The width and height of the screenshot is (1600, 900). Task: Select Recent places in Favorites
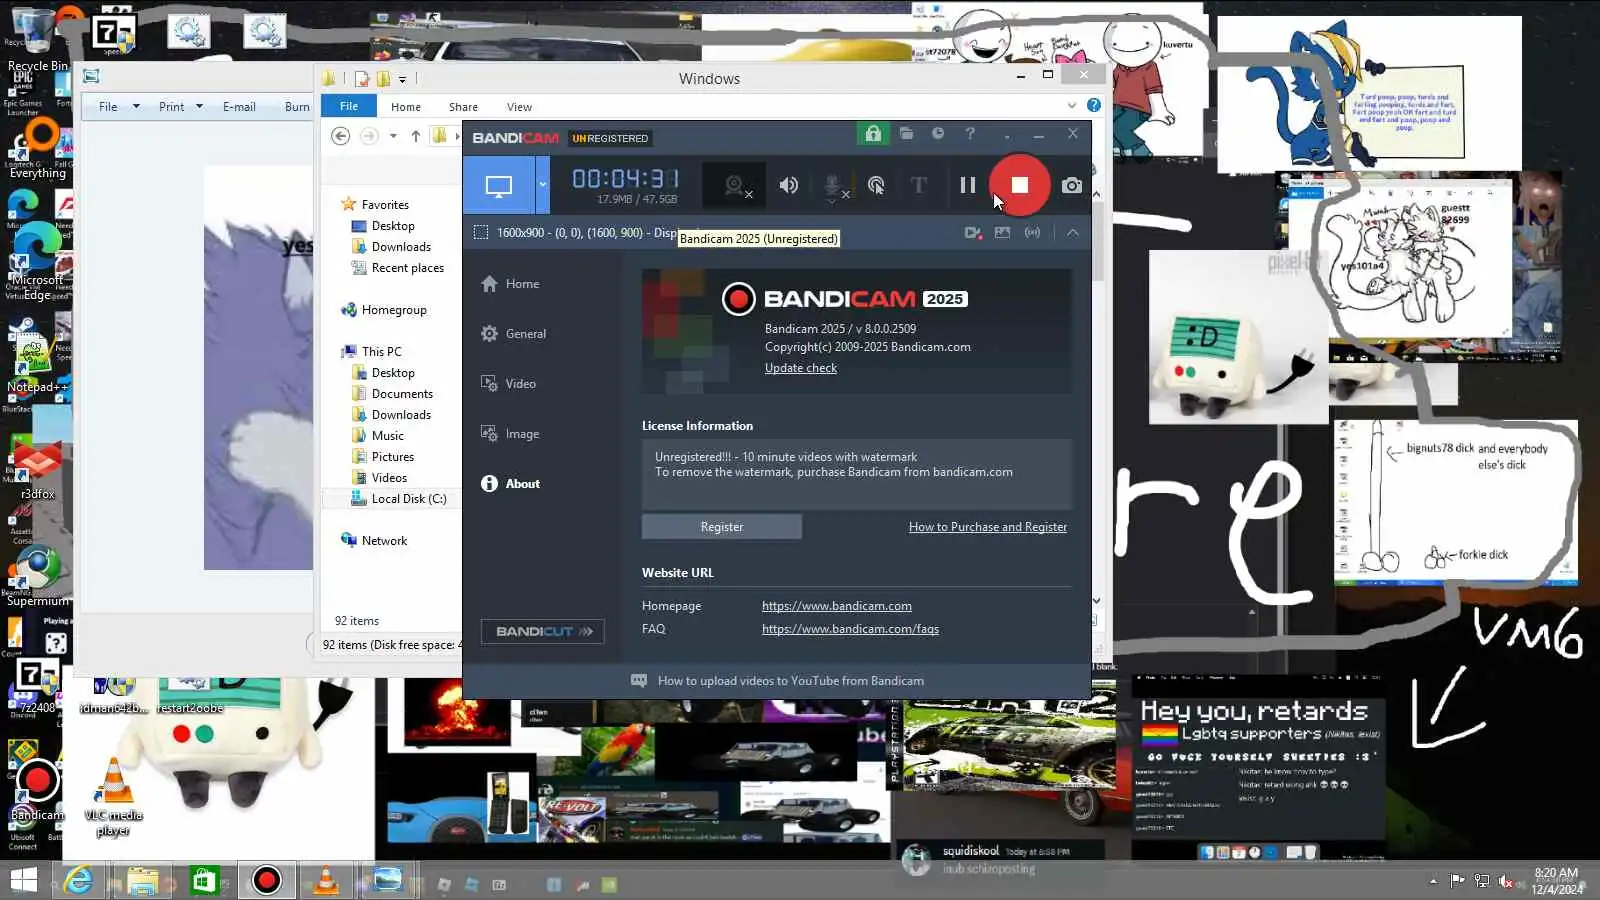tap(398, 268)
